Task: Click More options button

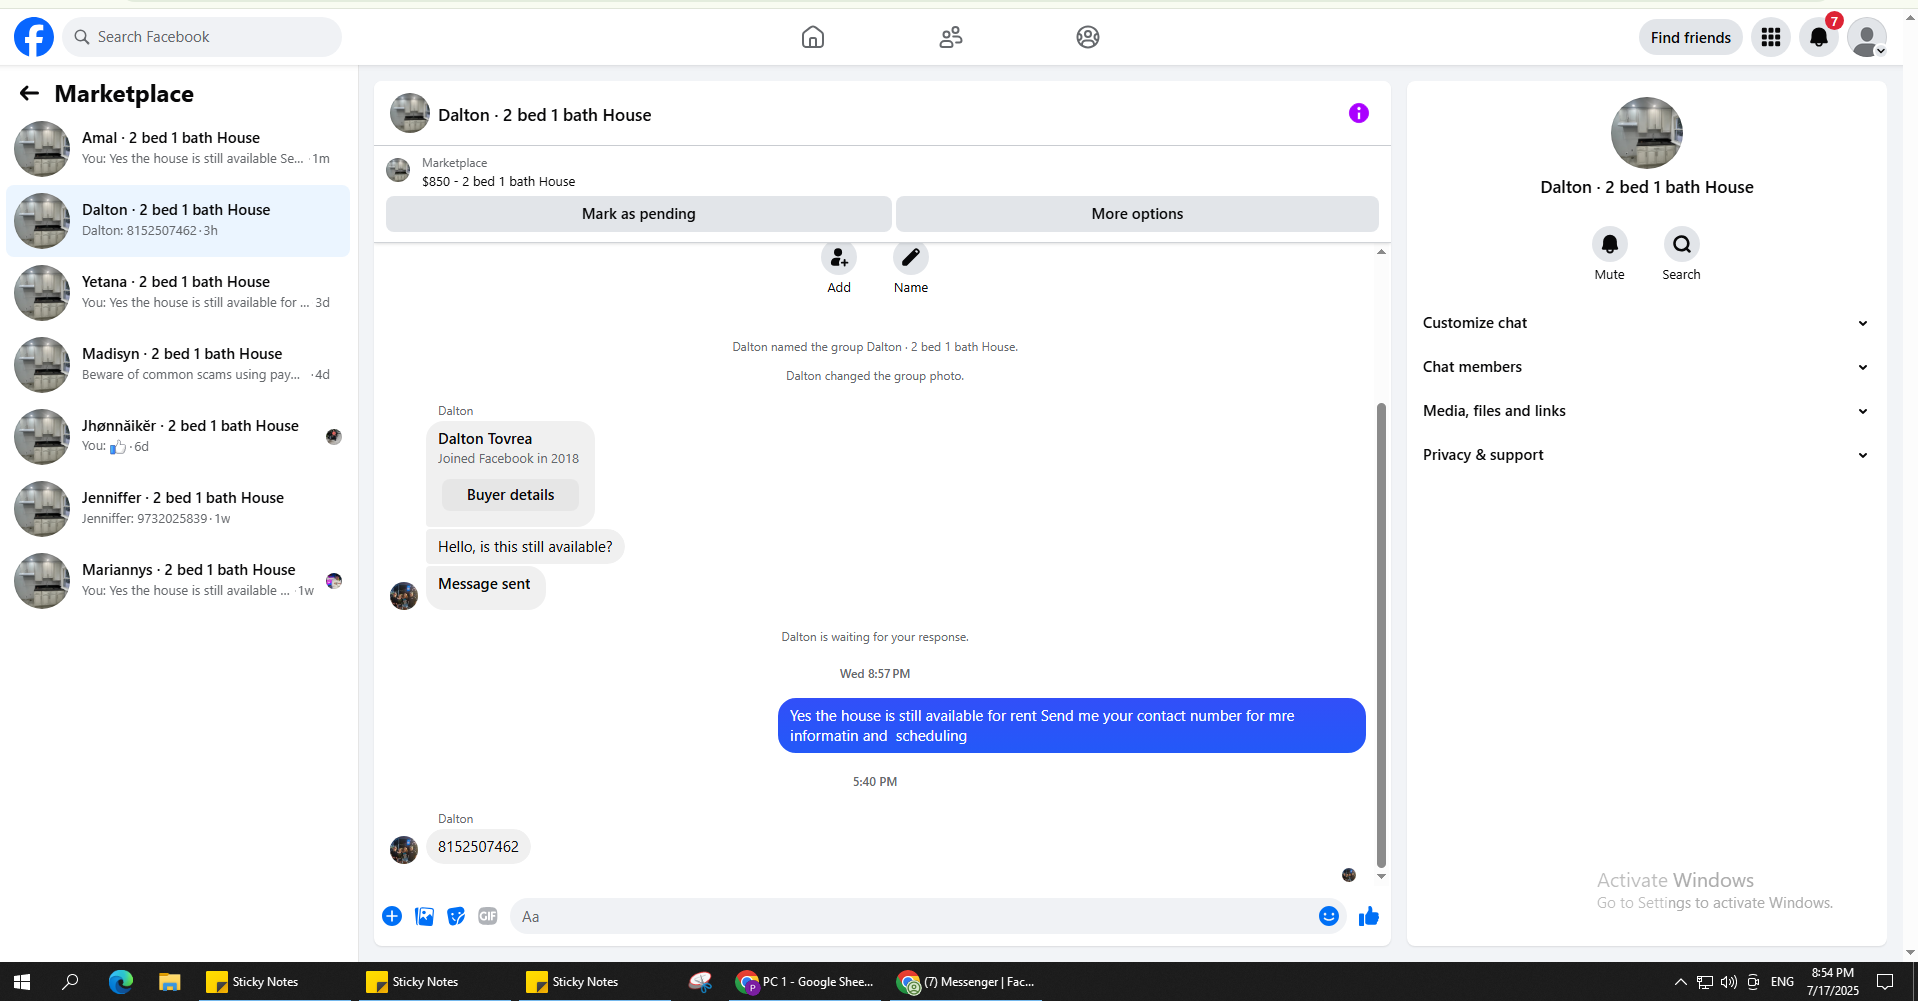Action: coord(1137,214)
